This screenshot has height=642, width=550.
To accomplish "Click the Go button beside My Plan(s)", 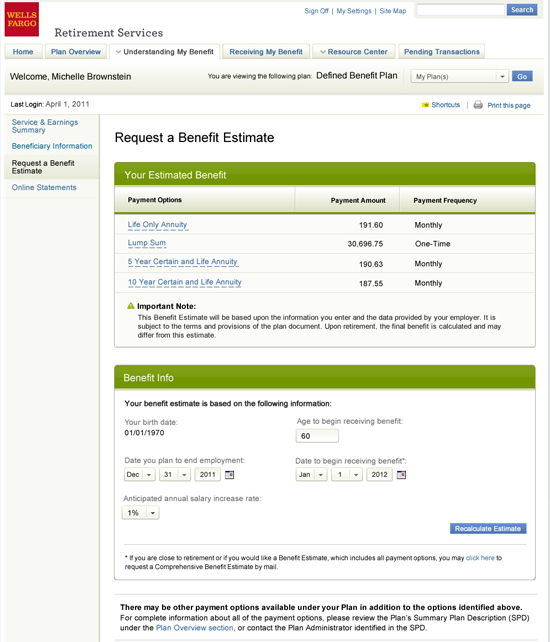I will point(522,77).
